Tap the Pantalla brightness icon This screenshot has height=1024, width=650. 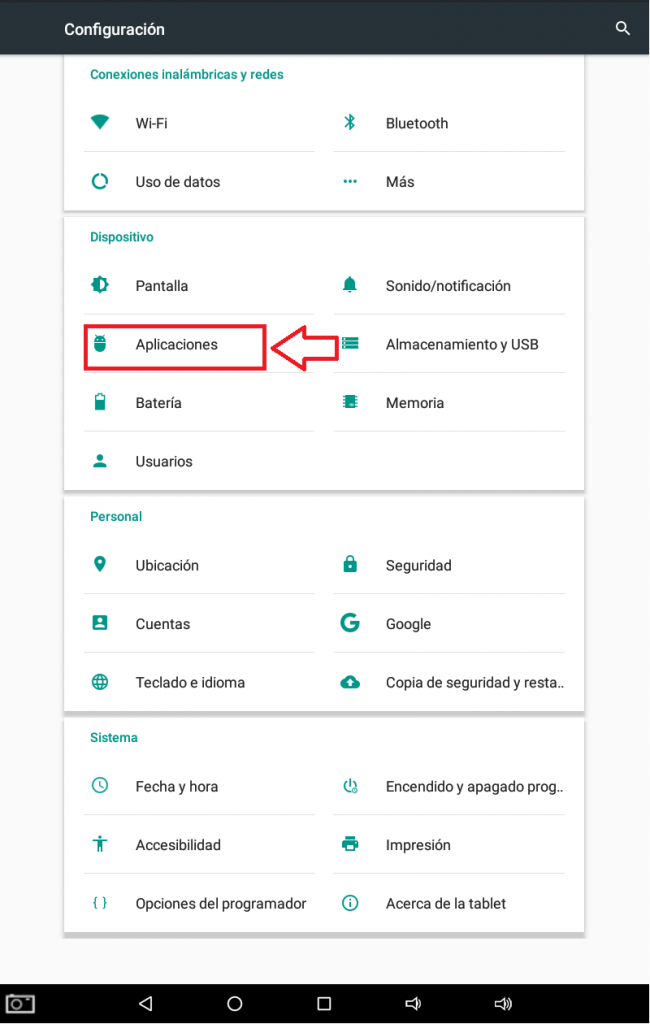point(100,285)
